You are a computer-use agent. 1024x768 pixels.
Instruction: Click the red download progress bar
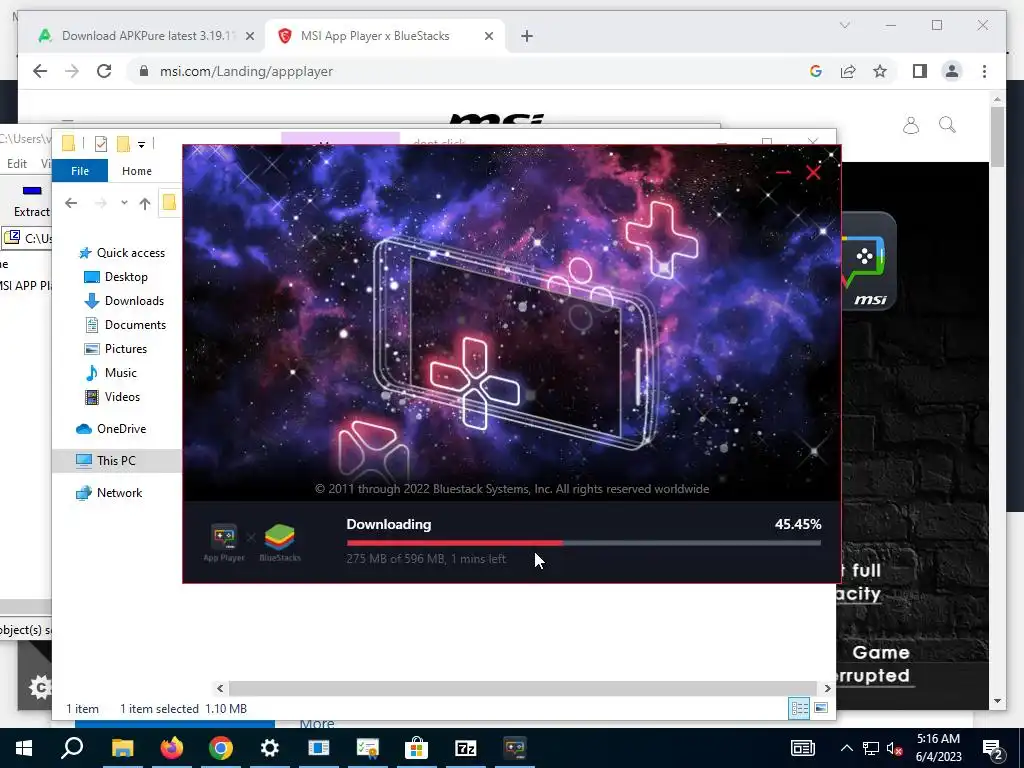tap(583, 543)
